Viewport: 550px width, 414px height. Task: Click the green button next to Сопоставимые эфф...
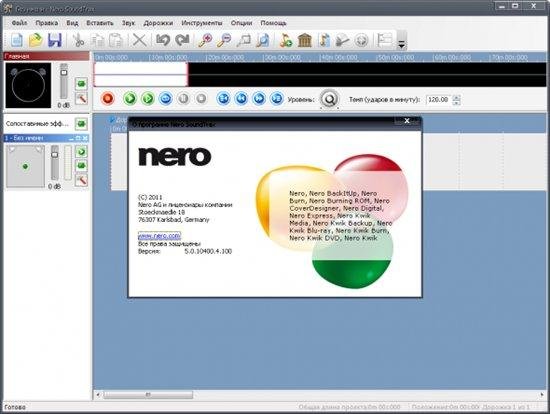[81, 123]
